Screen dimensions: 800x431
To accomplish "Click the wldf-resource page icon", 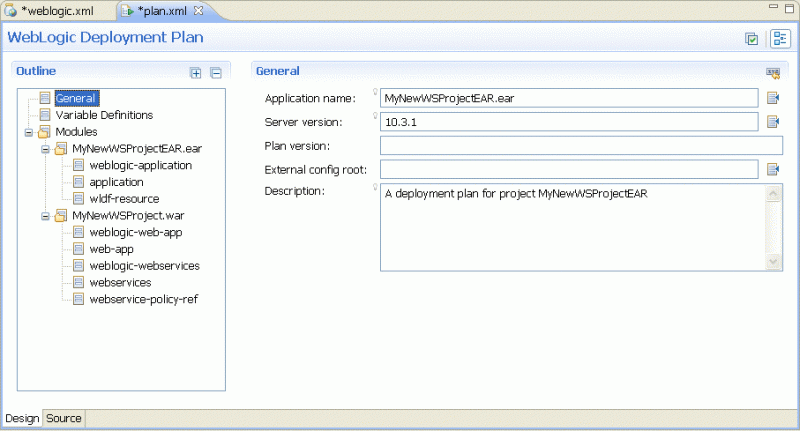I will (x=78, y=198).
